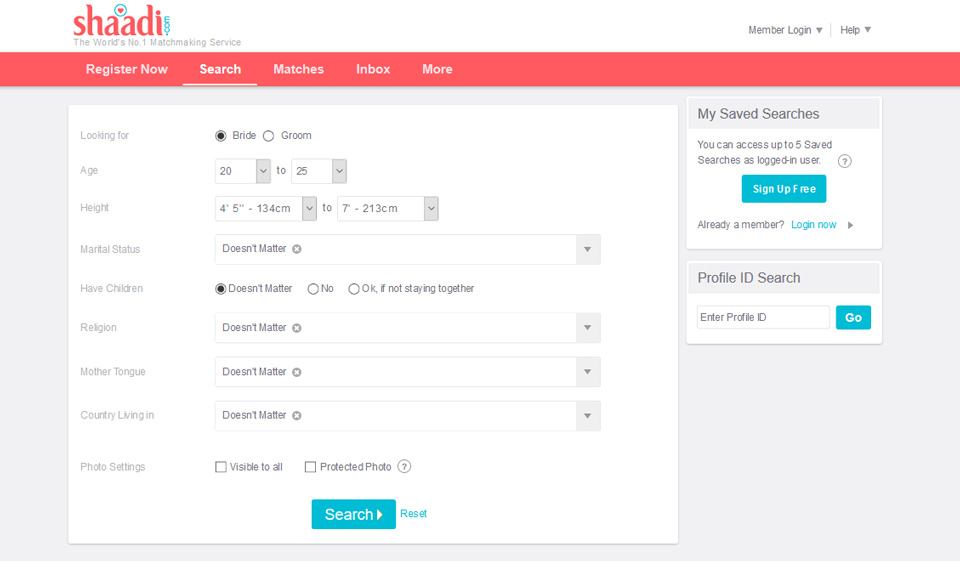Clear the Country Living in "Doesn't Matter" tag

[x=297, y=416]
